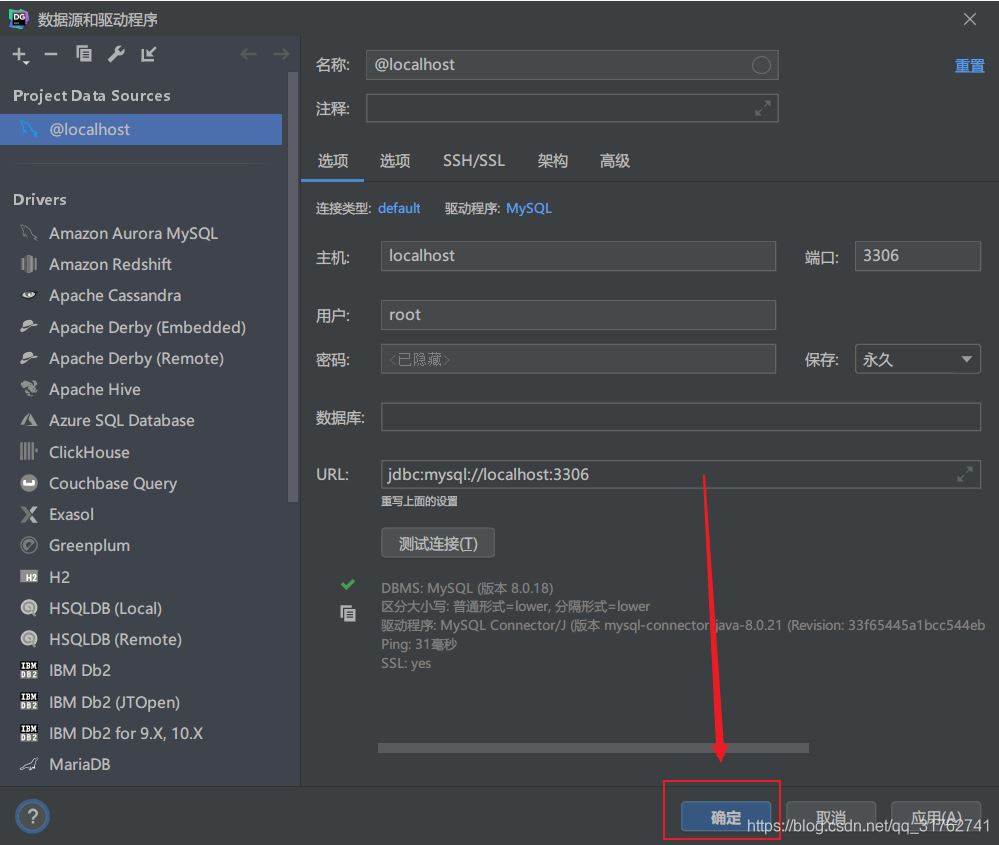
Task: Expand the comment field with its expand icon
Action: click(x=762, y=109)
